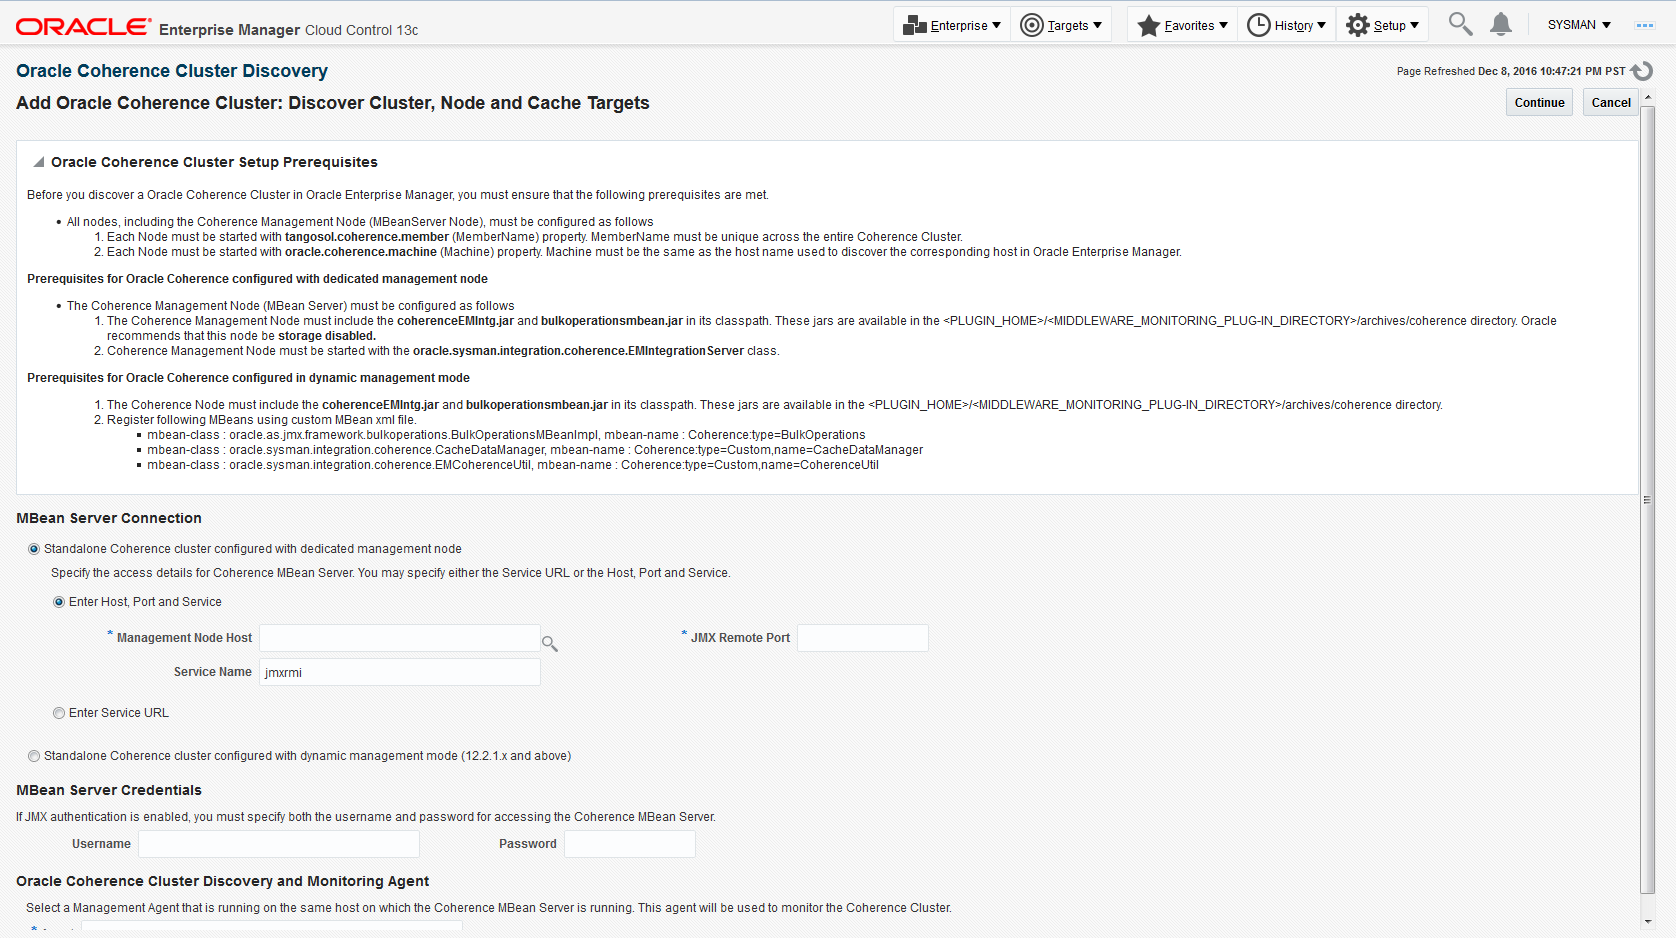Click the Page Refreshed timestamp text
Viewport: 1680px width, 938px height.
(1511, 71)
